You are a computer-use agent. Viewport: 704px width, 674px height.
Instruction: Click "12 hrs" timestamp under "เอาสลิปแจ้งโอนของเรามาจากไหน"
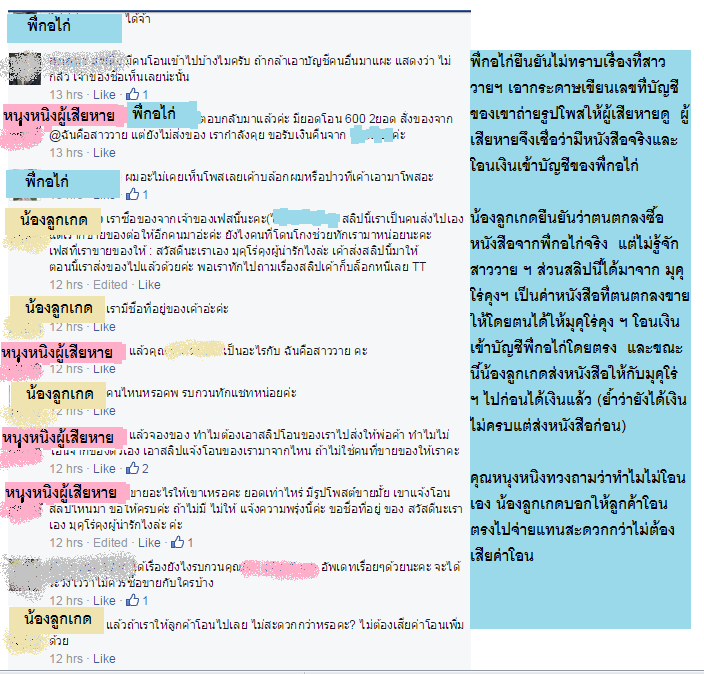pyautogui.click(x=66, y=469)
